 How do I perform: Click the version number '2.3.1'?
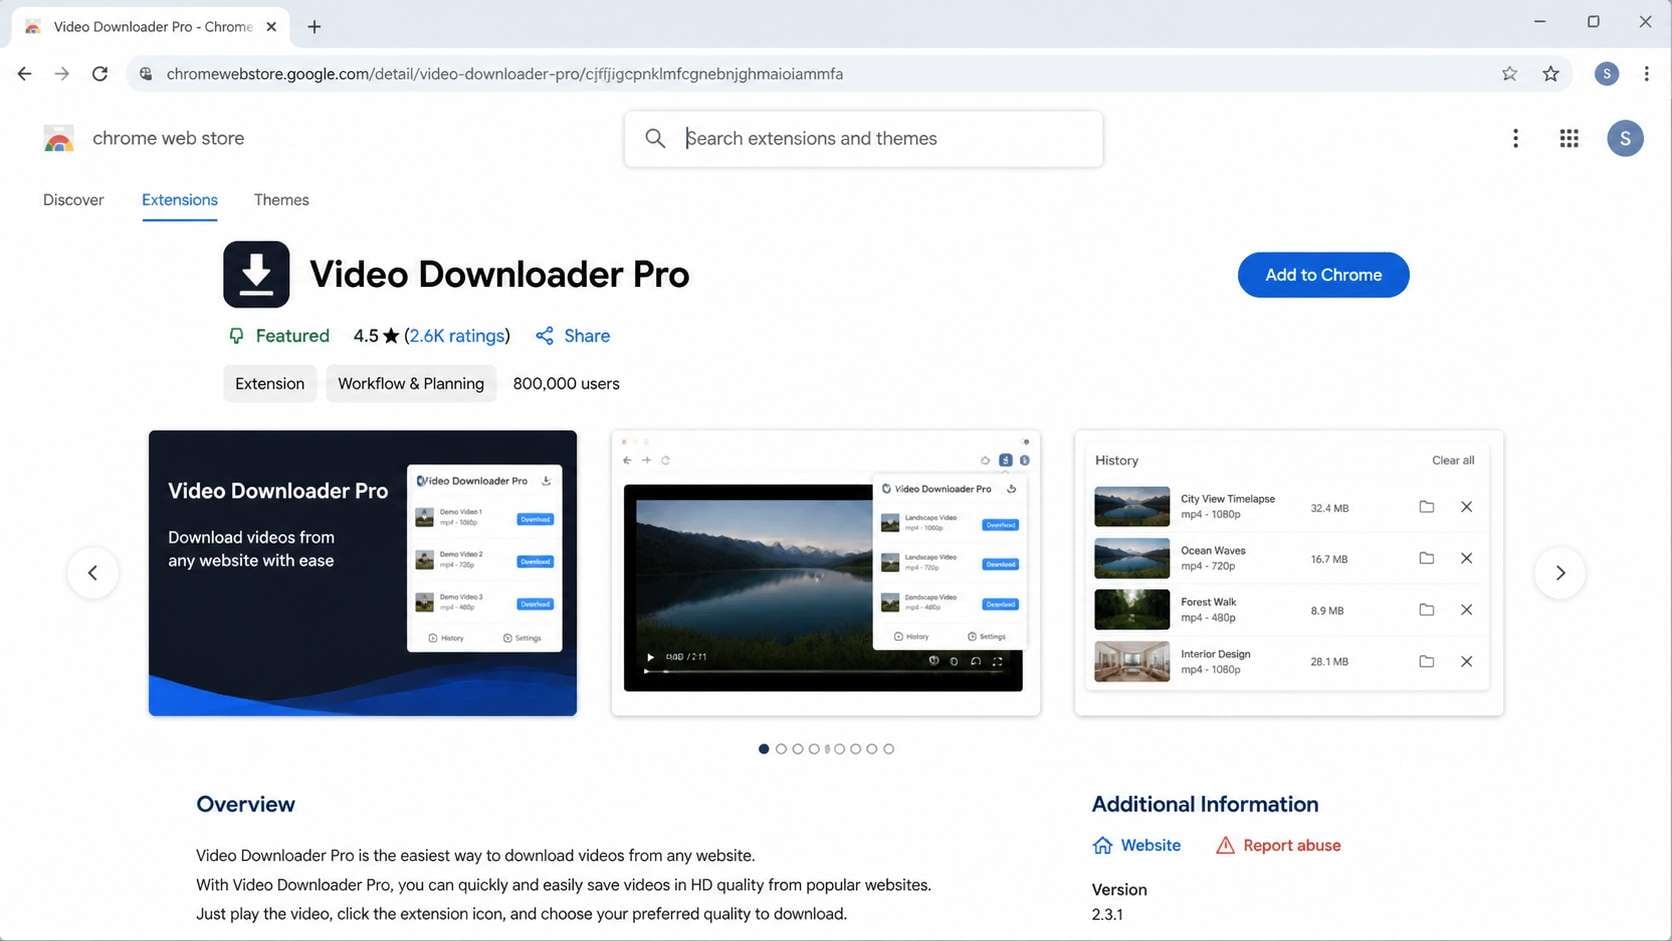pyautogui.click(x=1107, y=915)
